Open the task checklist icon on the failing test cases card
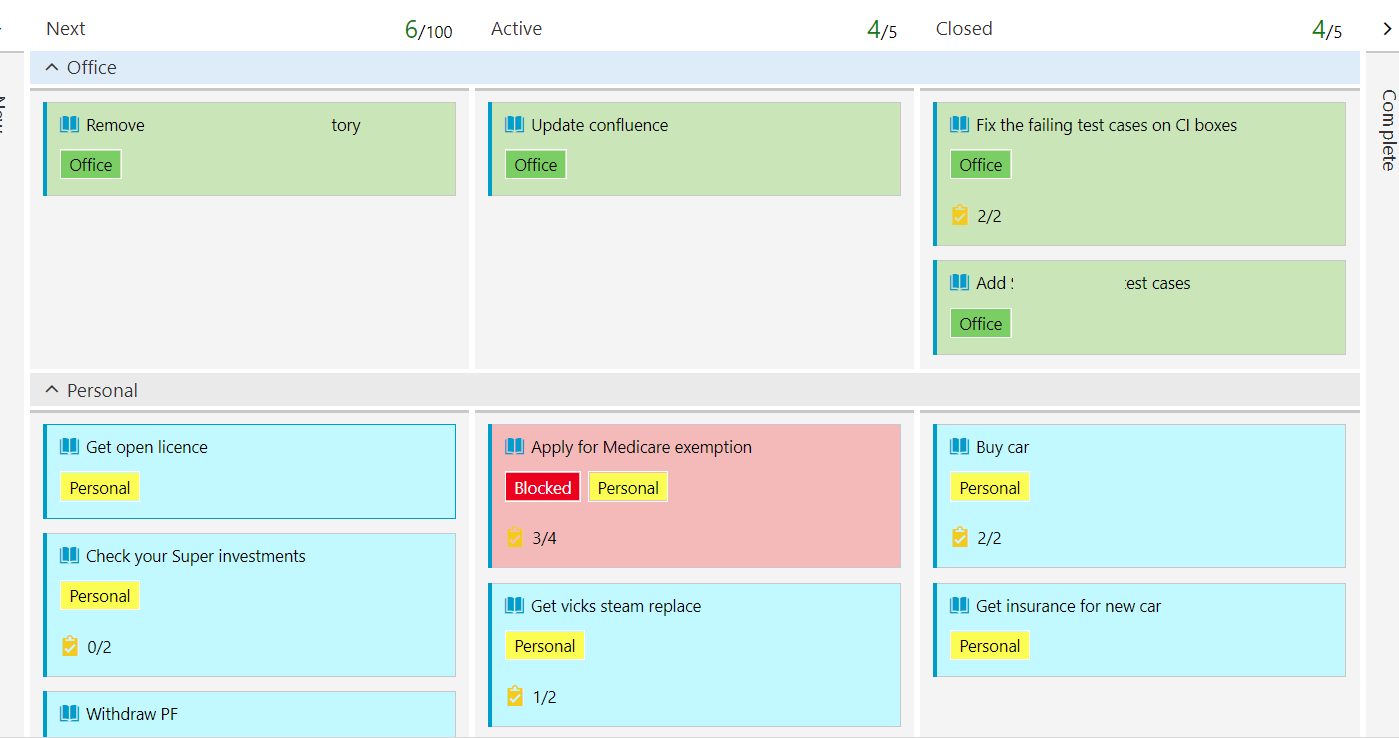Image resolution: width=1399 pixels, height=738 pixels. pos(960,215)
